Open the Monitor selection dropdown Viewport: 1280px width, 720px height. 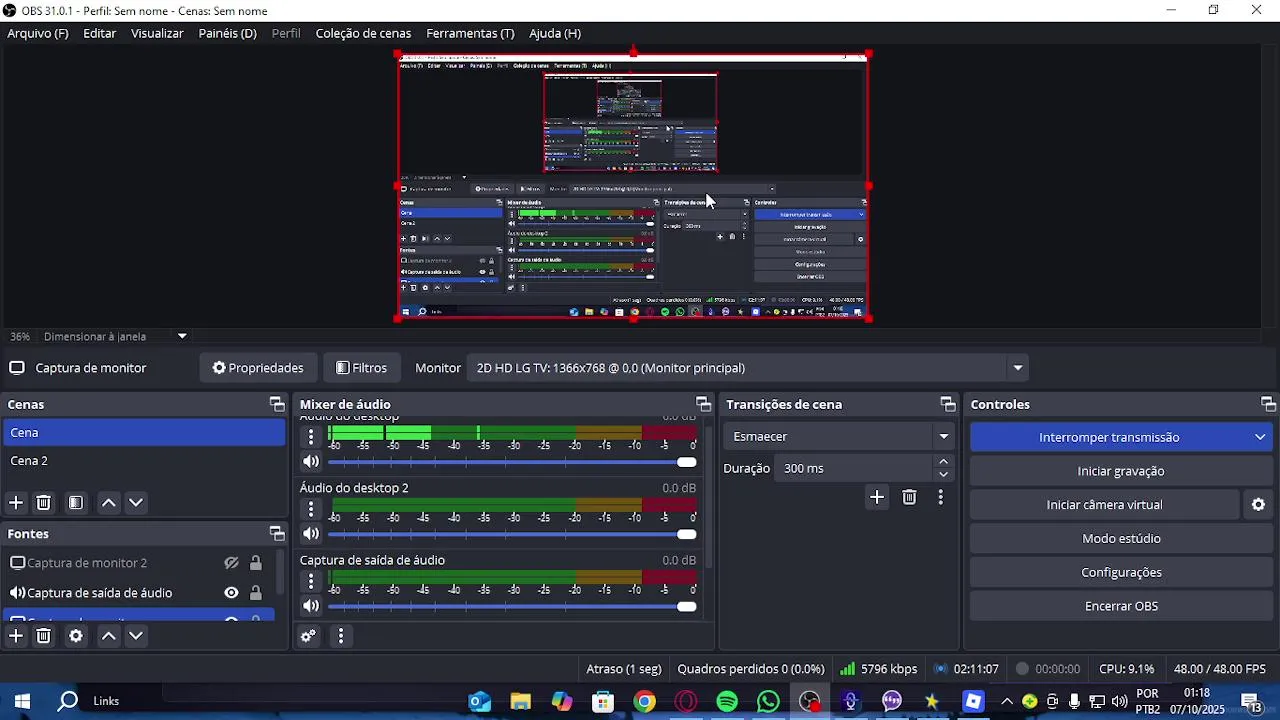(748, 368)
